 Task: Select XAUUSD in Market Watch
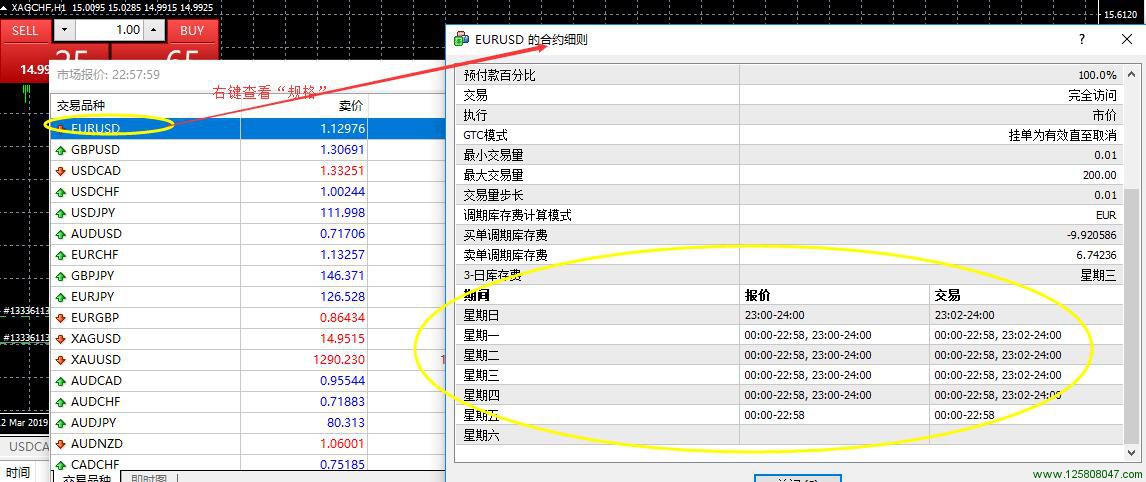tap(248, 360)
